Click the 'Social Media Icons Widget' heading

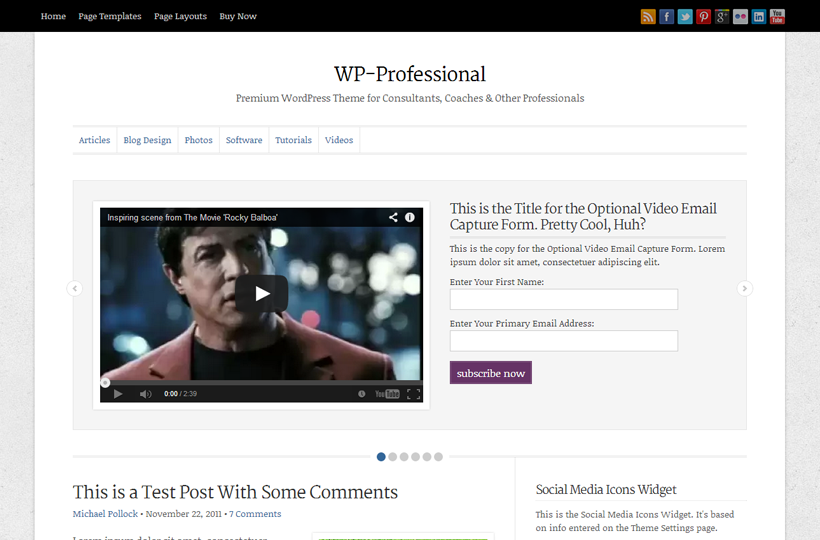click(606, 490)
